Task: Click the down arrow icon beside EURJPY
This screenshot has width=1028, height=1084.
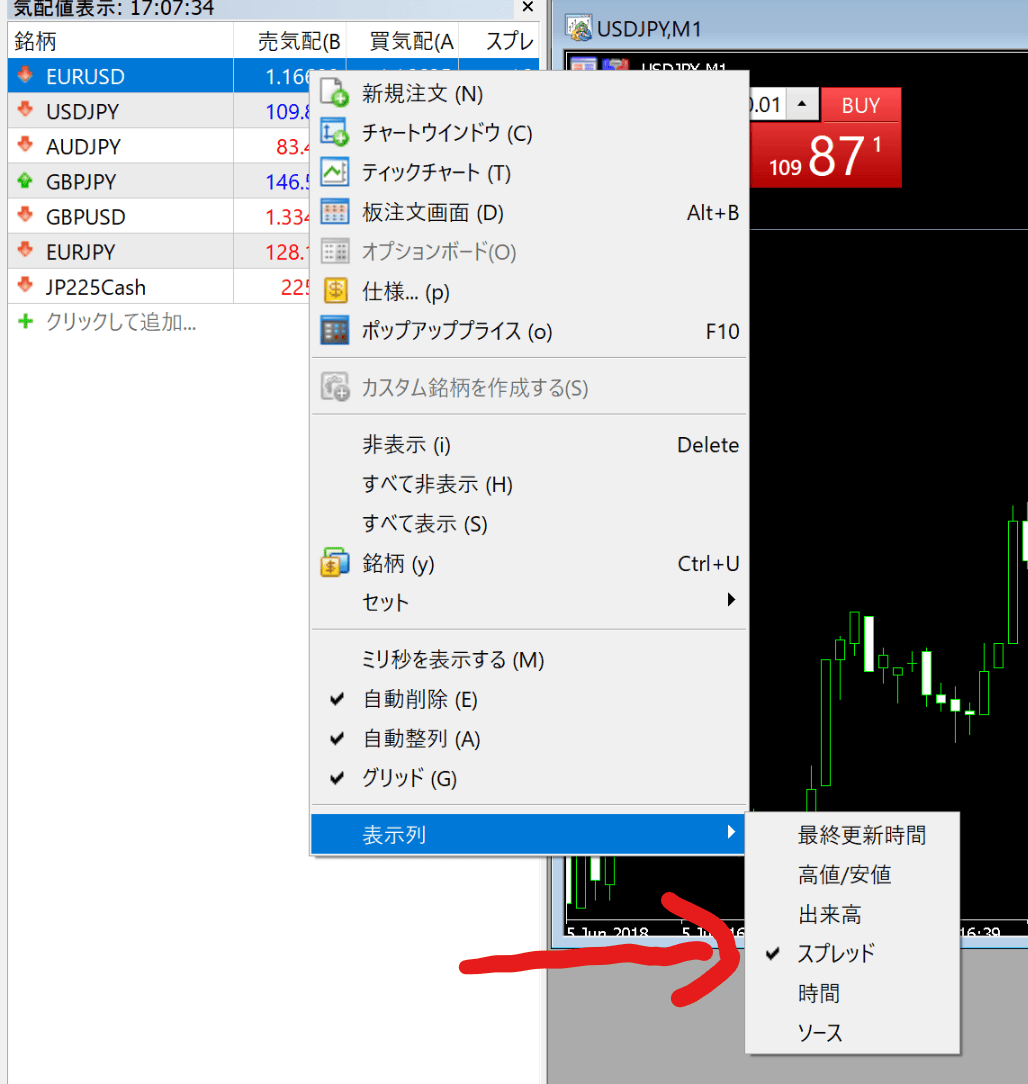Action: coord(26,251)
